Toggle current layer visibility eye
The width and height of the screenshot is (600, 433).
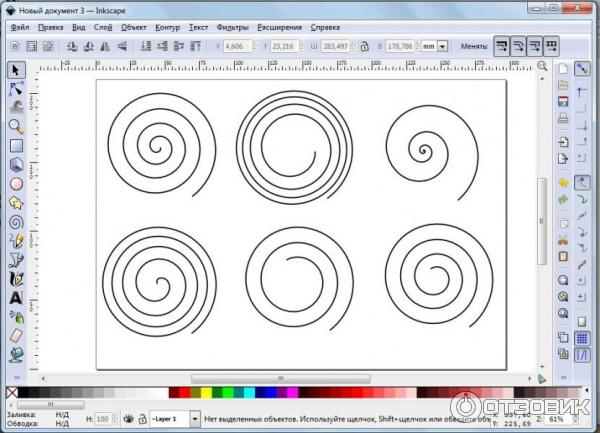[x=127, y=418]
